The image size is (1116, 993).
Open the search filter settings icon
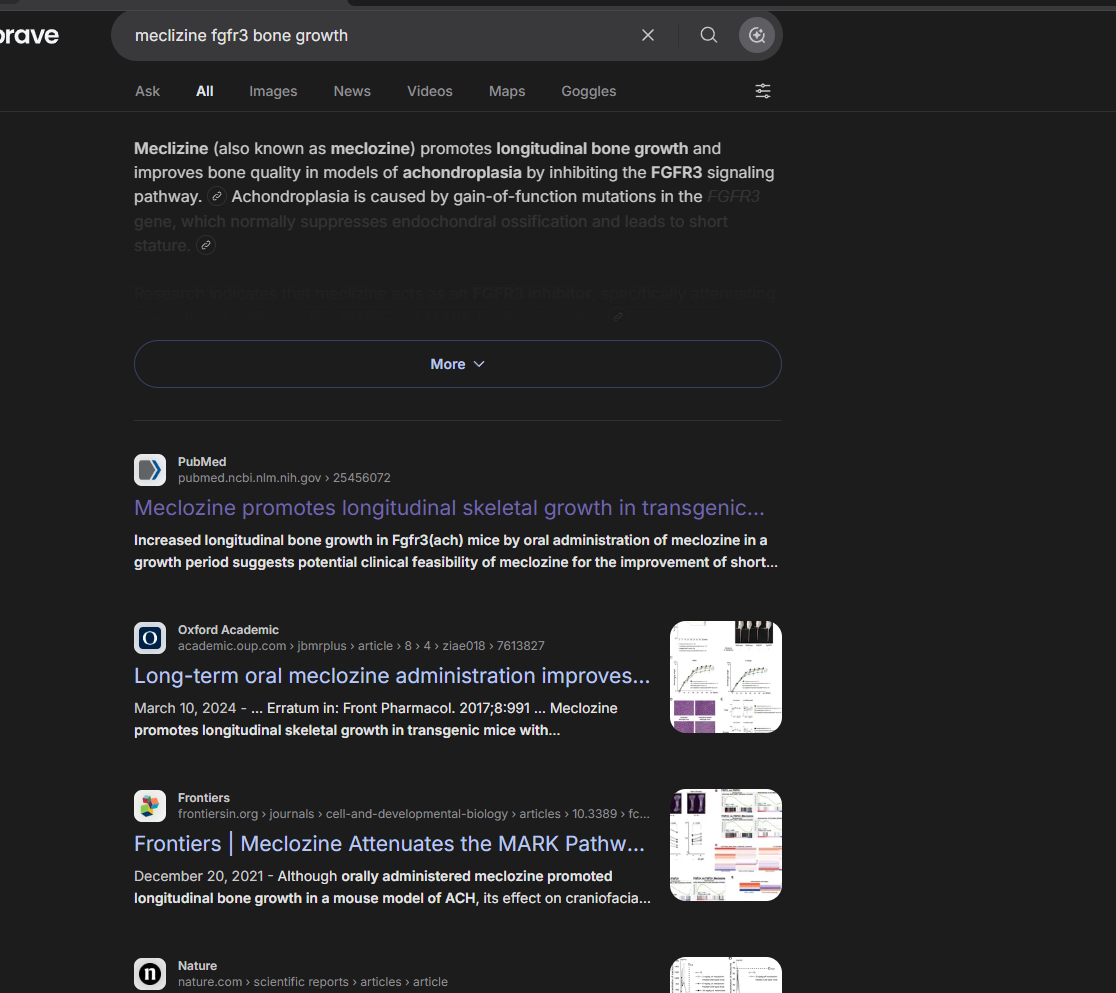pos(762,91)
